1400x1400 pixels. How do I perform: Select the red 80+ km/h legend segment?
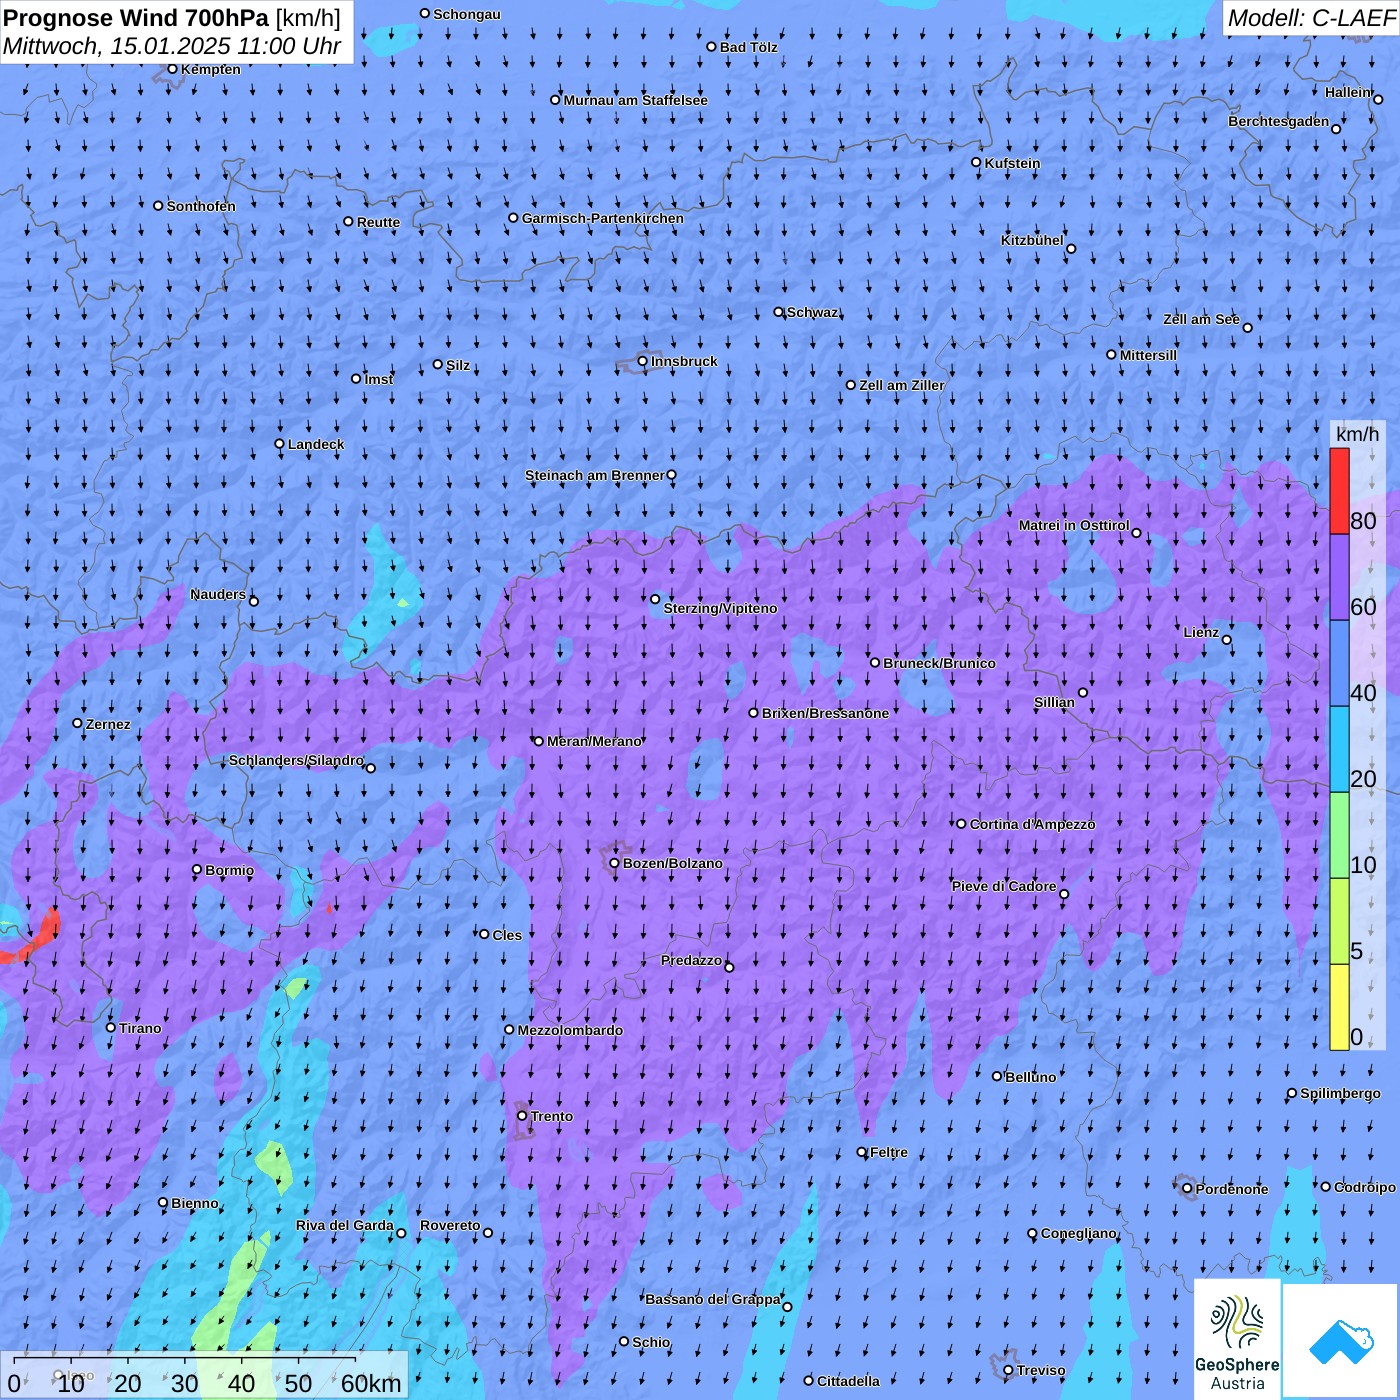[1339, 491]
